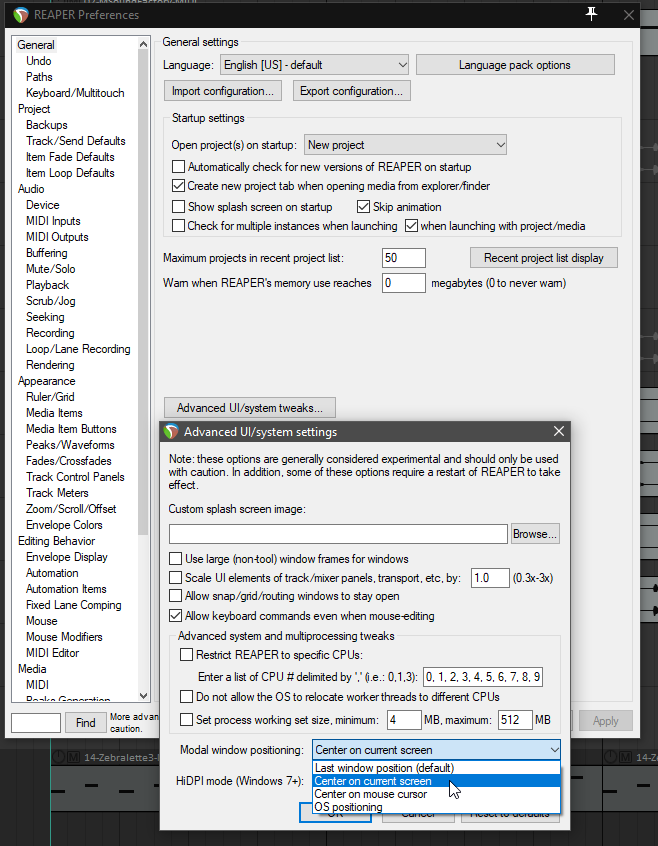
Task: Select Track Control Panels in the tree
Action: 75,477
